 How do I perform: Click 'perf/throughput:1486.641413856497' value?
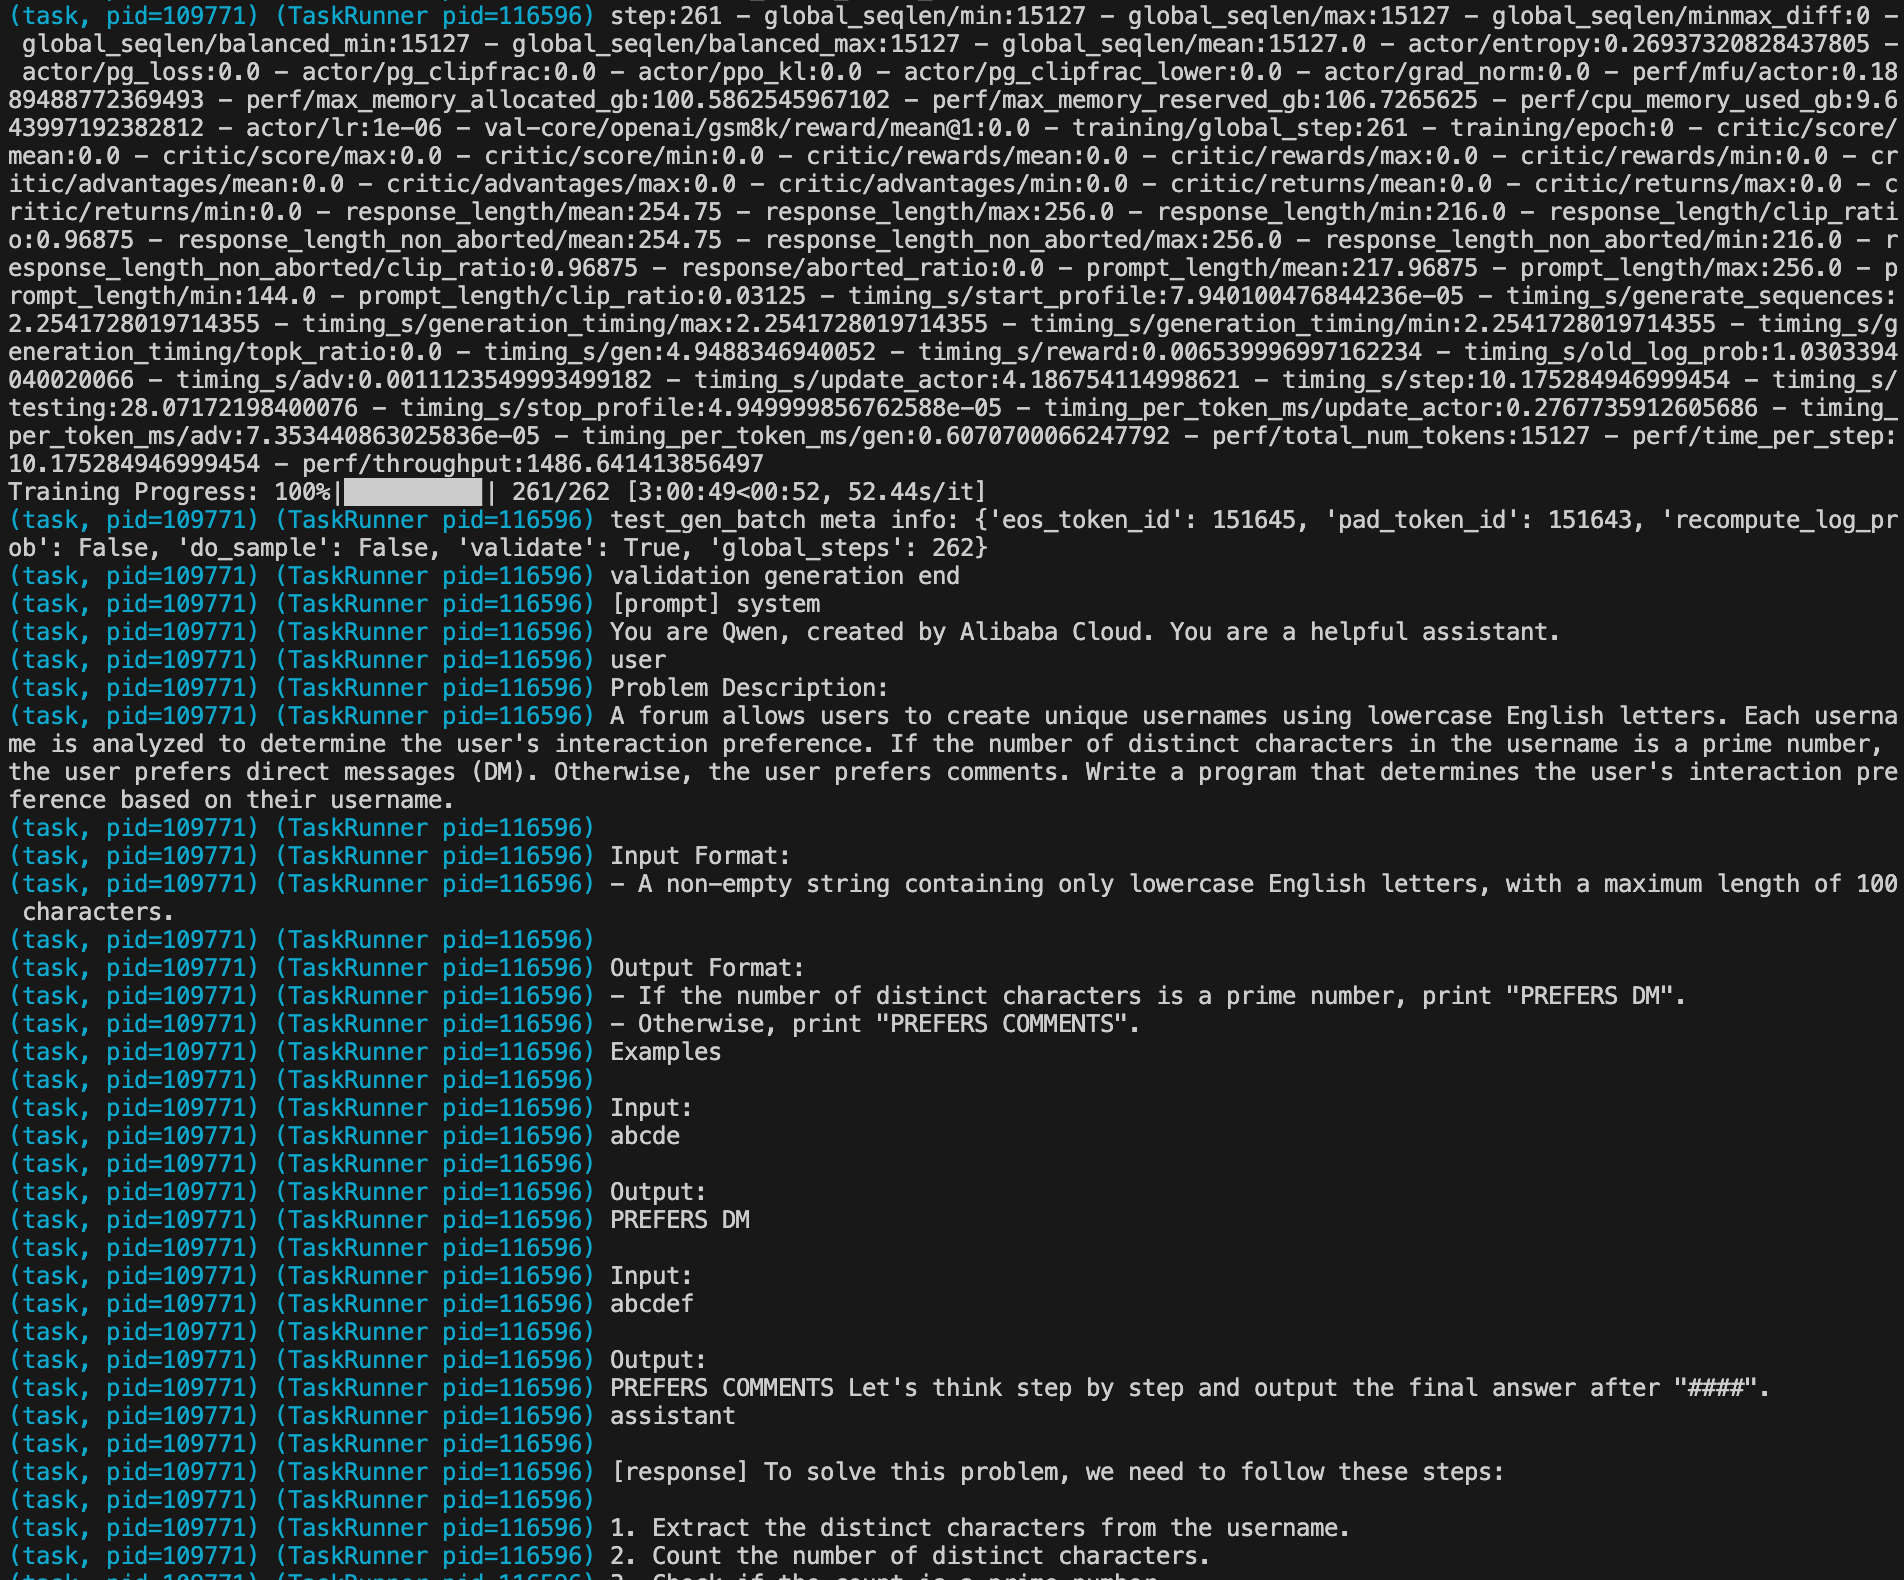(532, 464)
